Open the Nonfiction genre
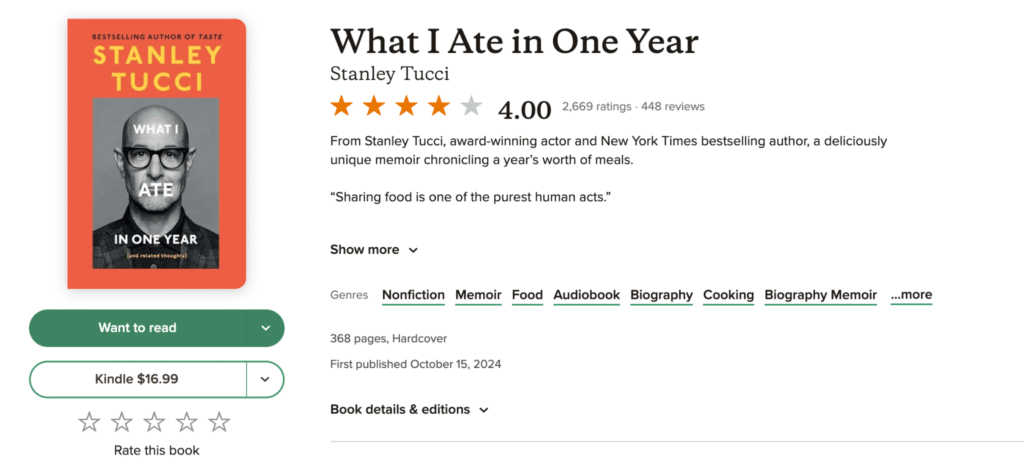This screenshot has width=1024, height=458. (413, 295)
